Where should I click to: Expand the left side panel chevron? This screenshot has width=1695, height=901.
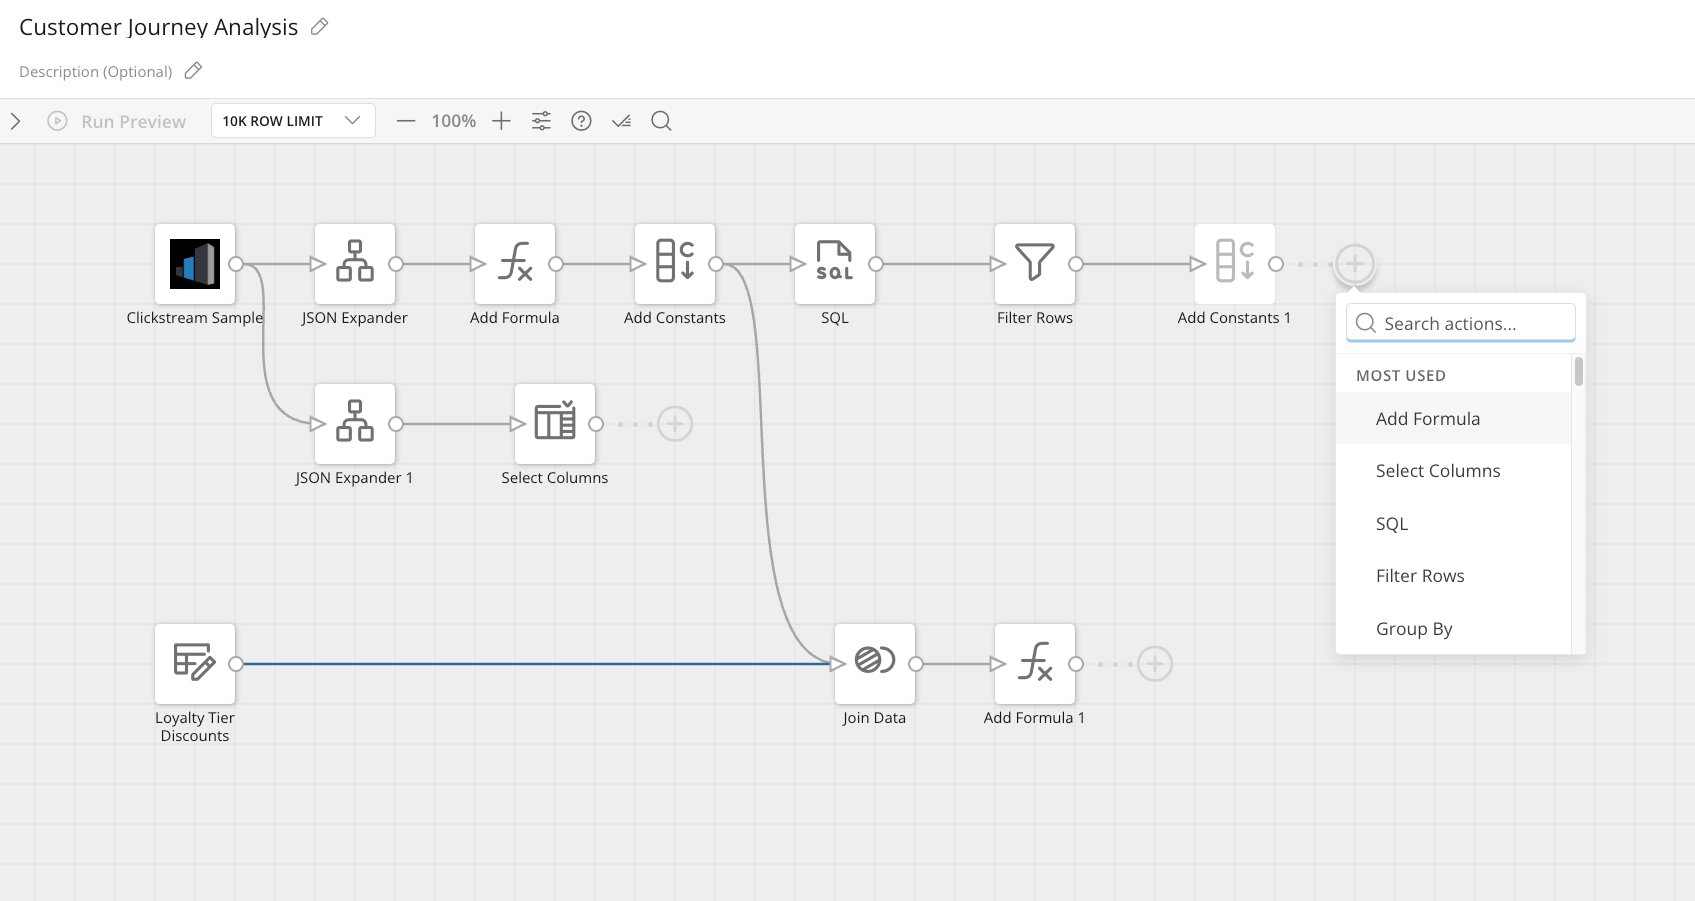click(x=15, y=121)
